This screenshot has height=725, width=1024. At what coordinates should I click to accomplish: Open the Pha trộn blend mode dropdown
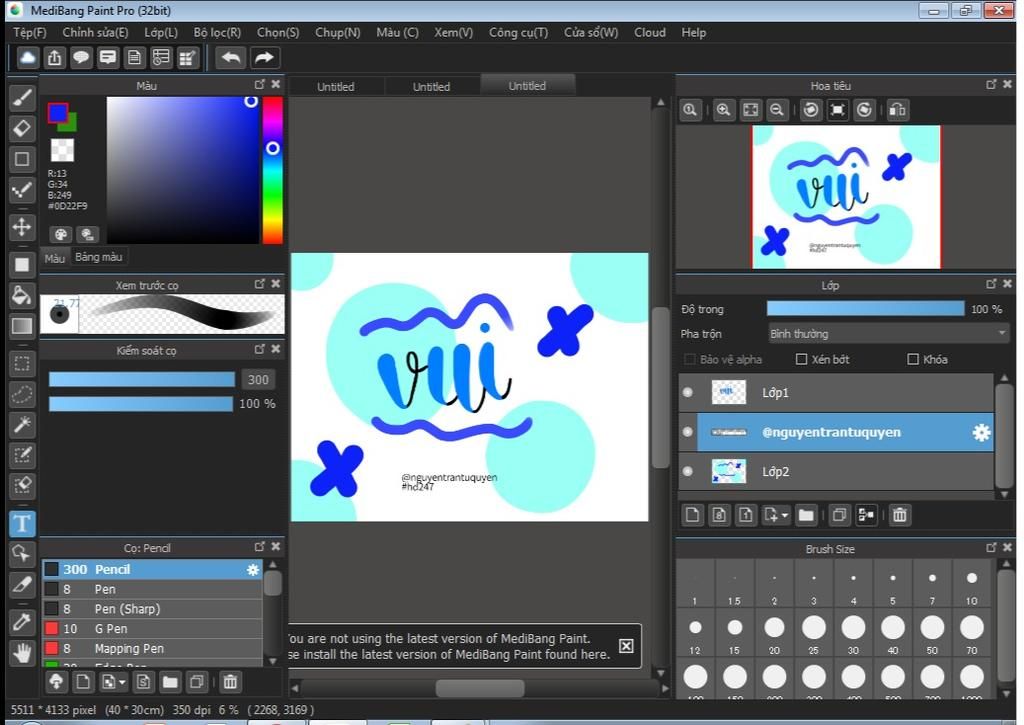[889, 334]
